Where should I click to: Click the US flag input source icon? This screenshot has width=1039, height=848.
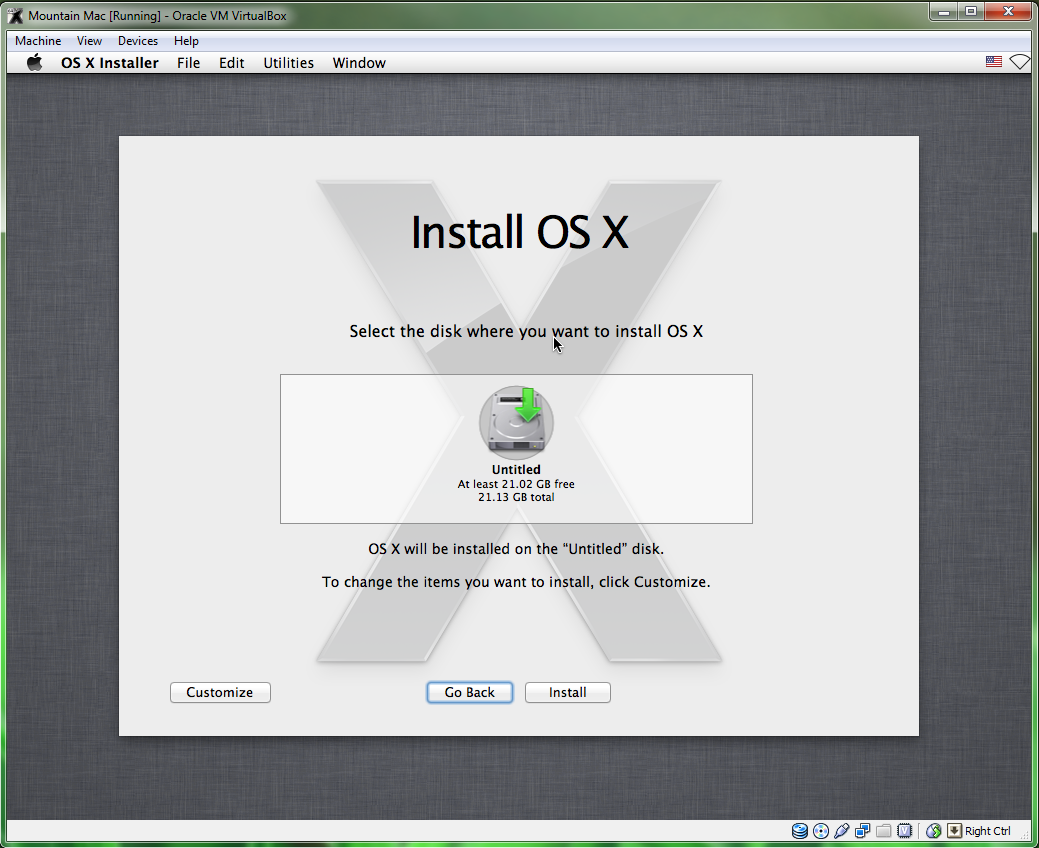[x=993, y=62]
